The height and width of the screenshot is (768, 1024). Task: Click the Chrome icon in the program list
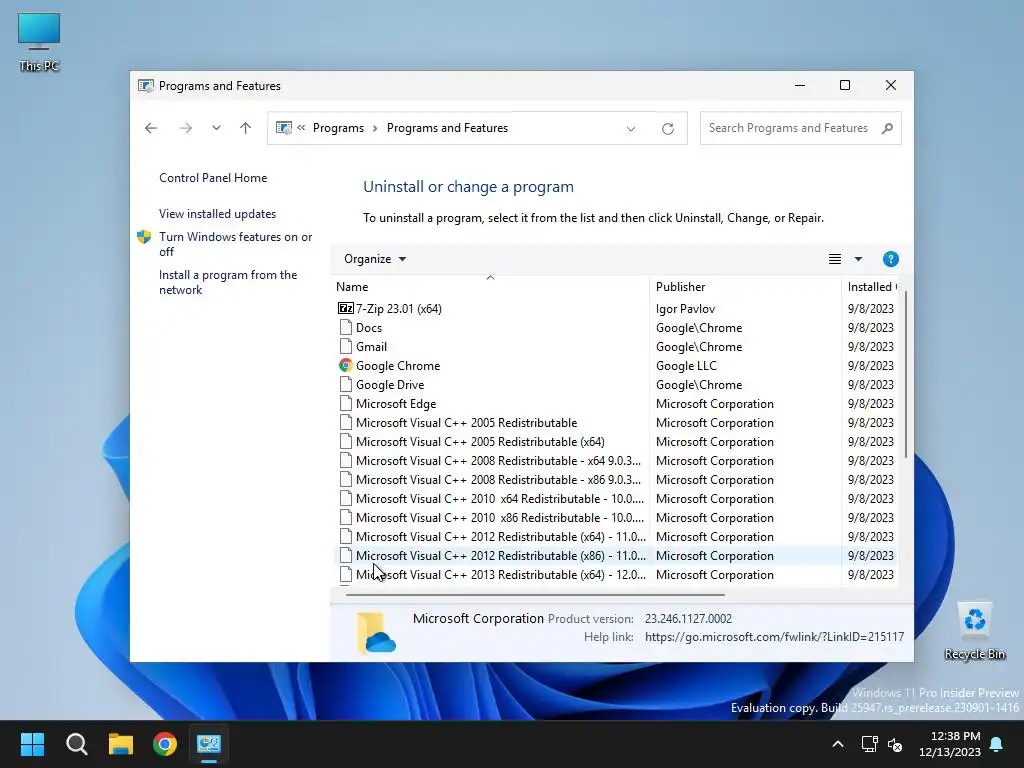click(345, 366)
